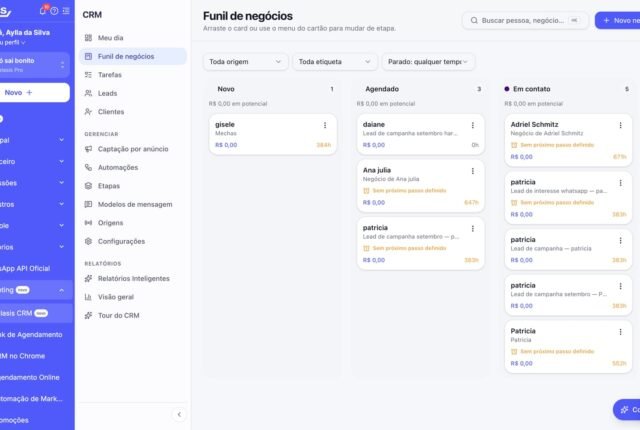Open the Toda origem dropdown
640x430 pixels.
245,62
